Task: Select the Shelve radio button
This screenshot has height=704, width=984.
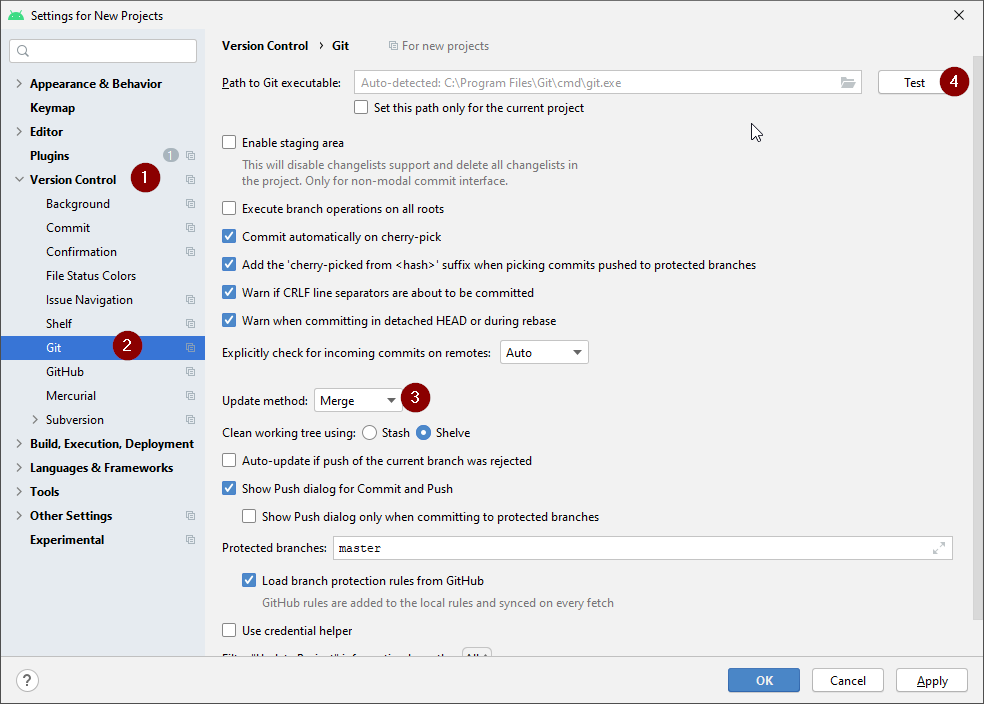Action: point(424,433)
